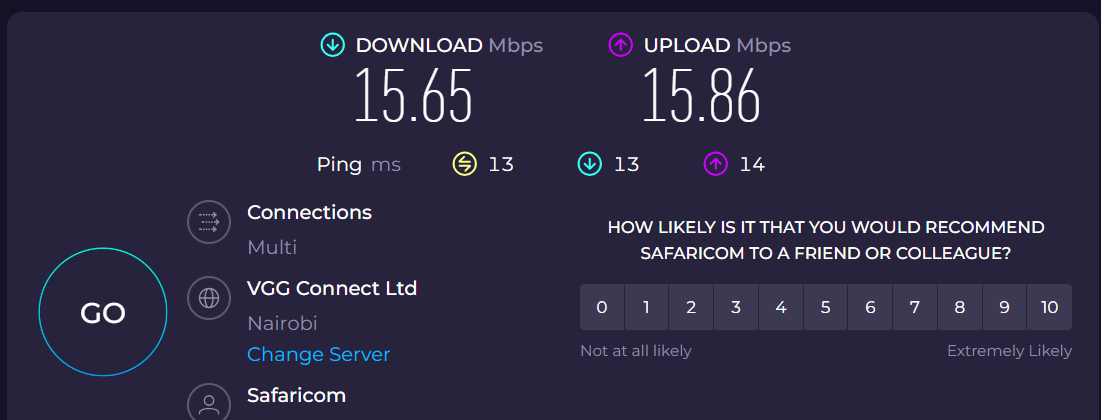Pick rating 7 on the recommendation scale
Screen dimensions: 1101x420
click(x=915, y=307)
